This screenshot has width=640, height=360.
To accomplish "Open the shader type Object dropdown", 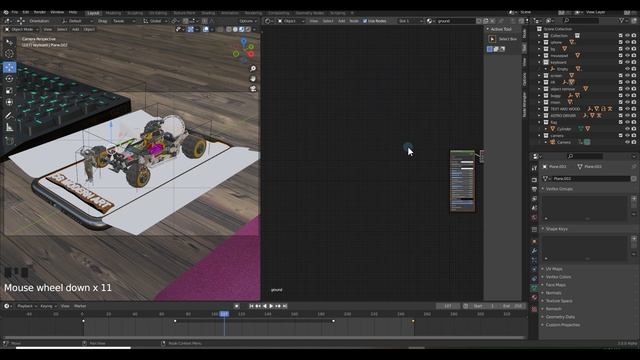I will pyautogui.click(x=291, y=21).
